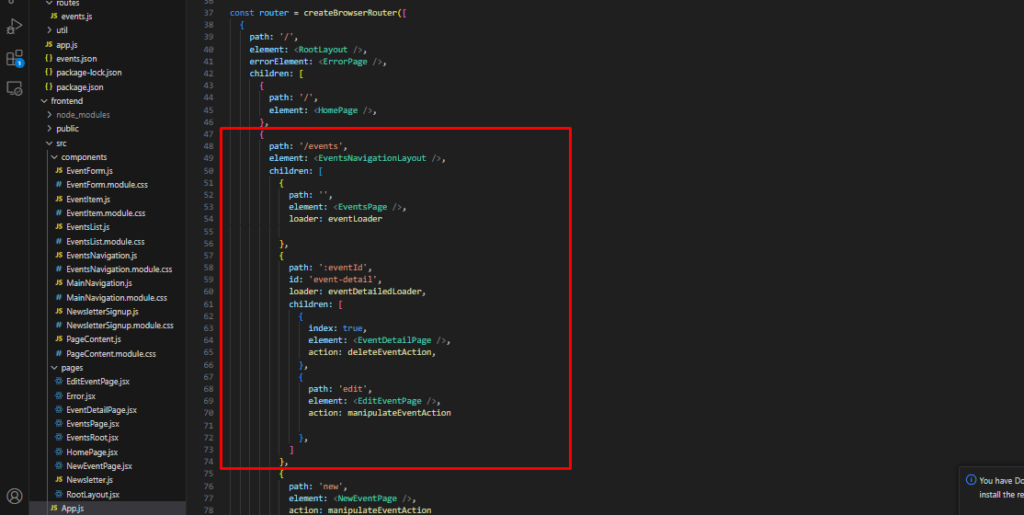
Task: Expand the public folder
Action: pos(48,129)
